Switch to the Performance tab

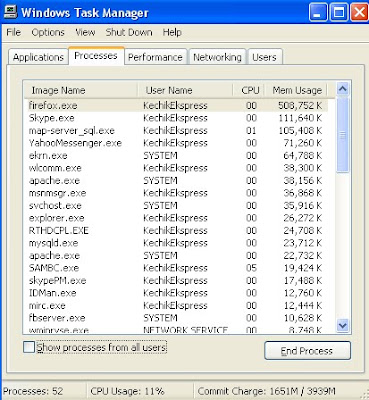(155, 57)
